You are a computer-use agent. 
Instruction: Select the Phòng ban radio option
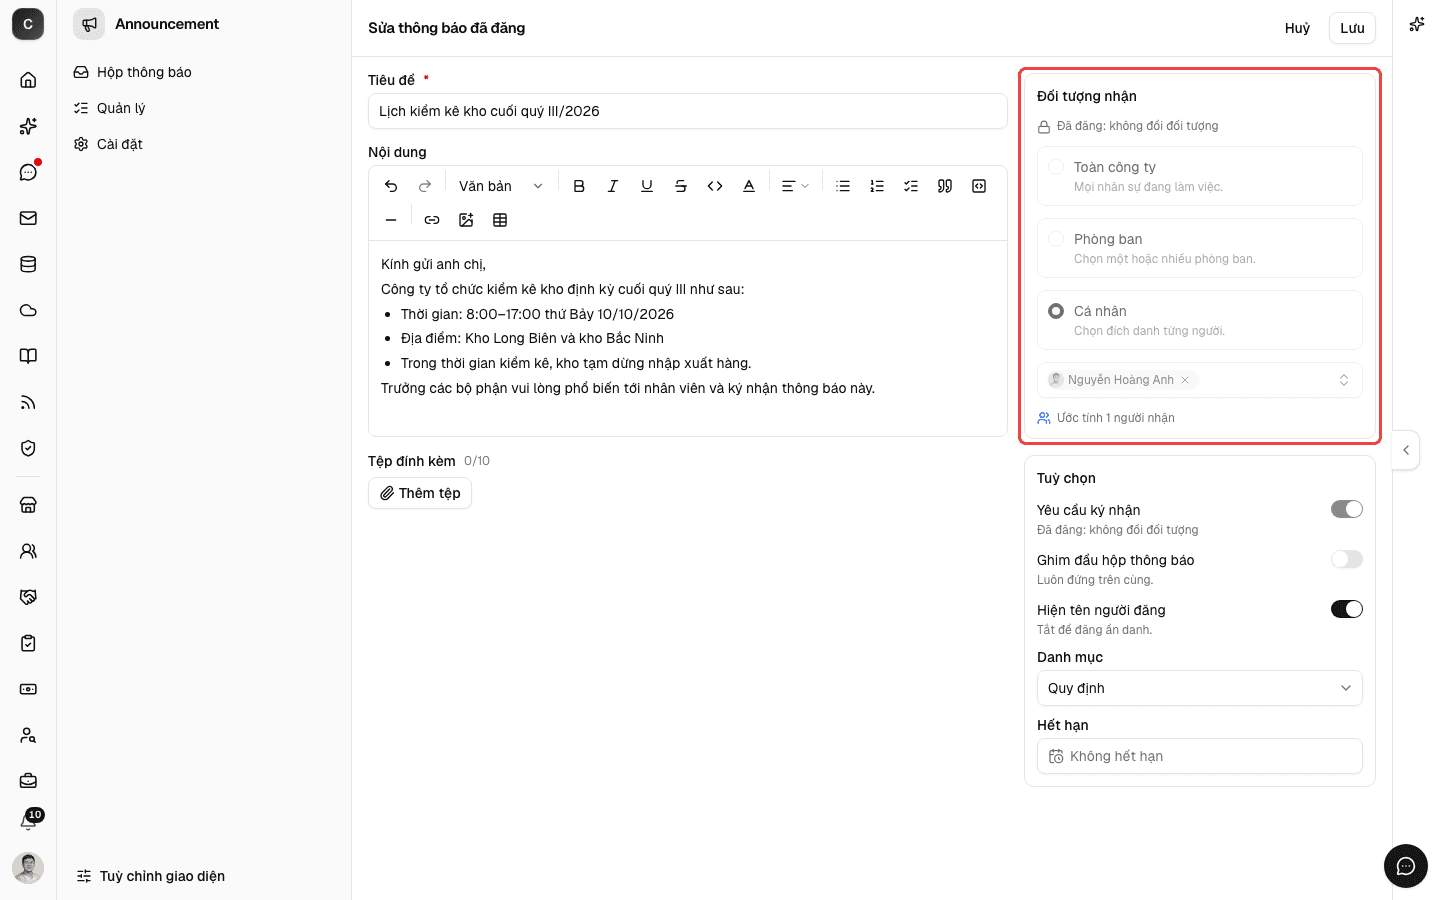click(x=1056, y=239)
